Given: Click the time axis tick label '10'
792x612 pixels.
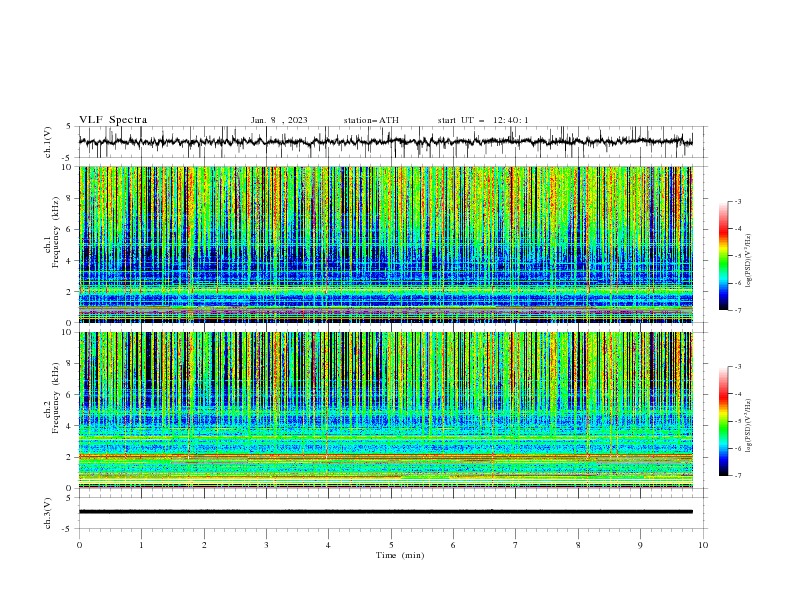Looking at the screenshot, I should point(703,545).
